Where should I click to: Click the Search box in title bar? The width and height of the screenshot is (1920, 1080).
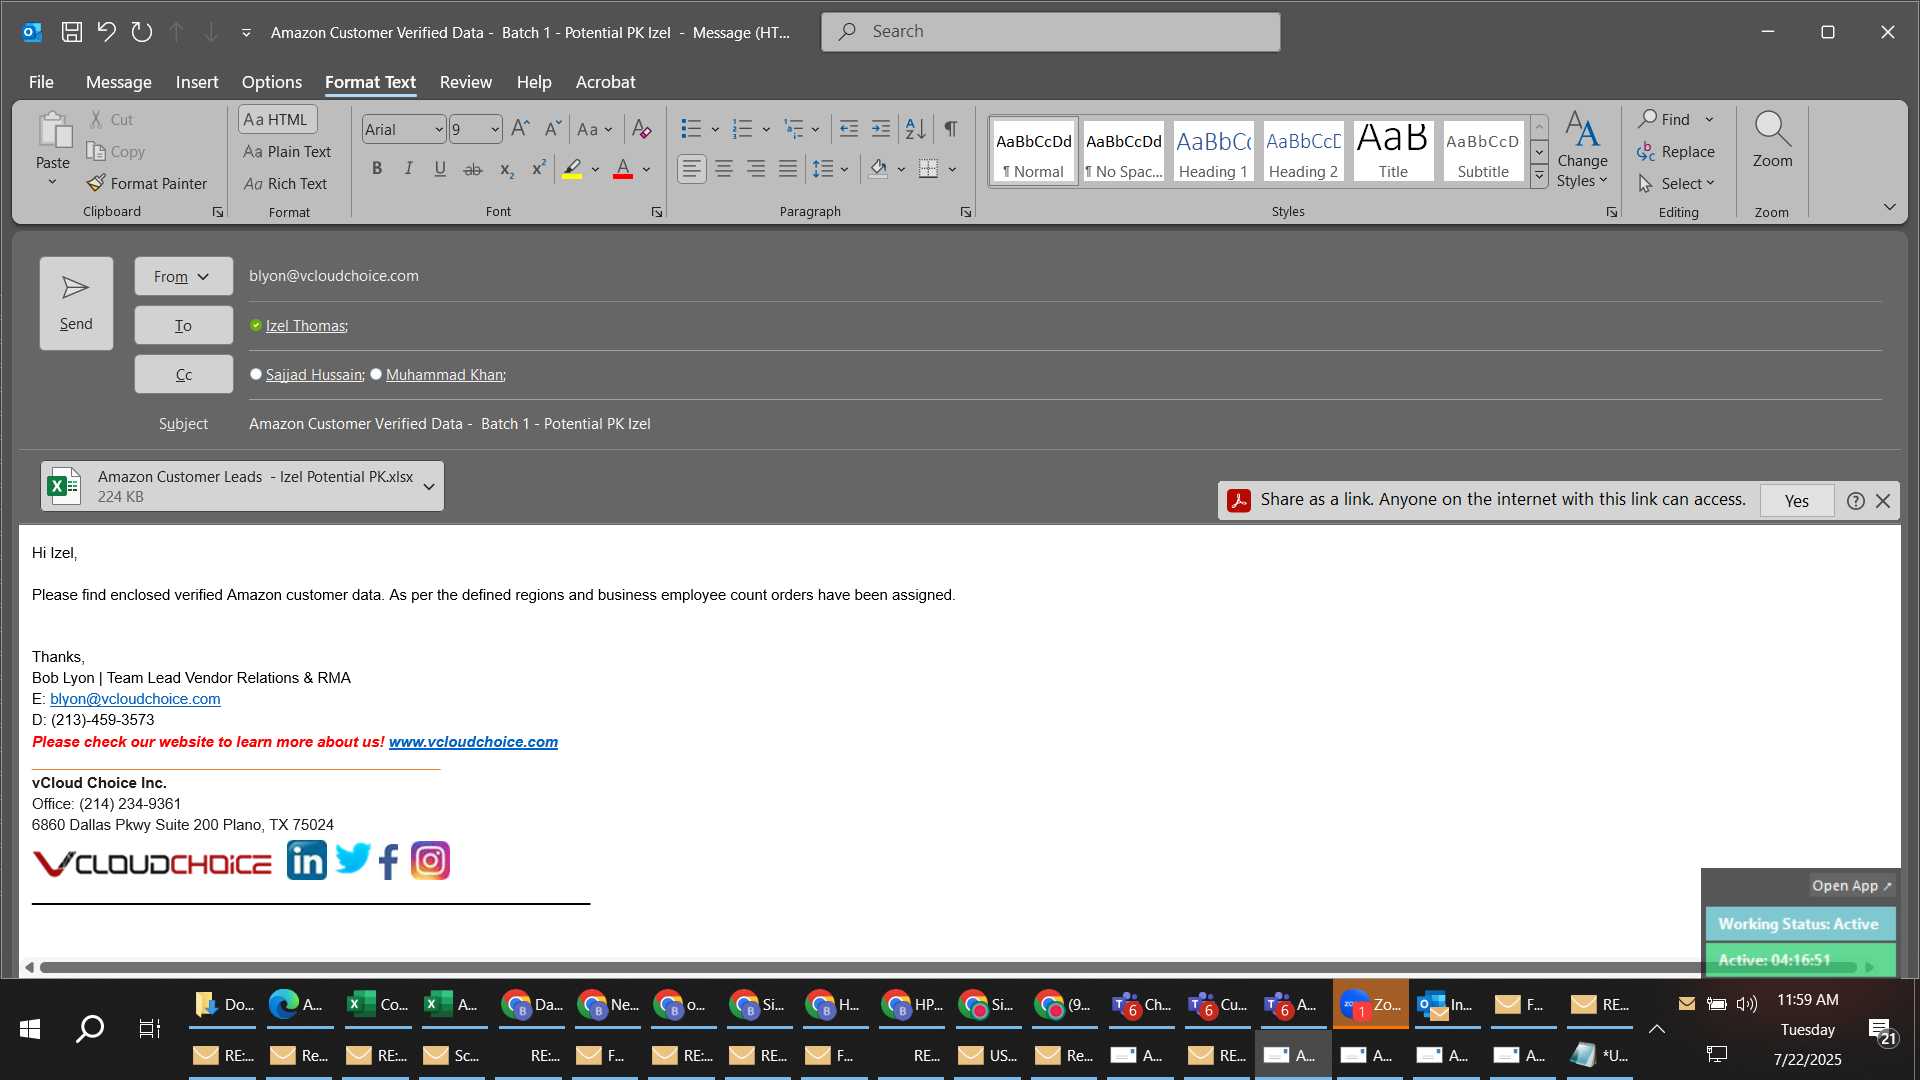coord(1050,32)
